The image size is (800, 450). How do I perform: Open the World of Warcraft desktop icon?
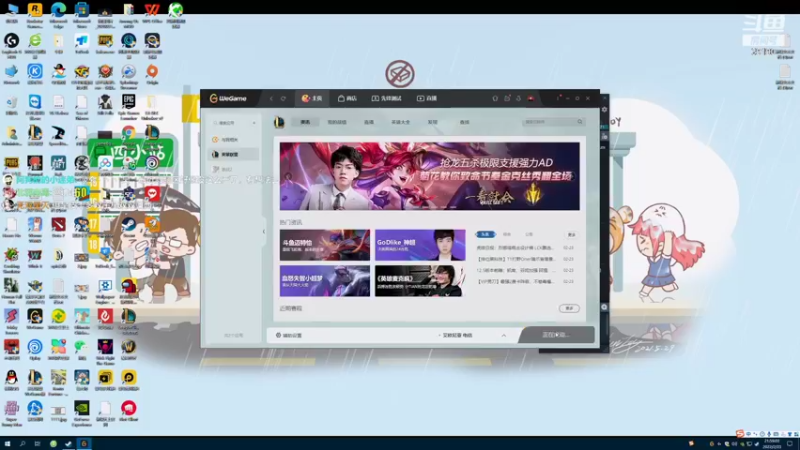pos(129,351)
